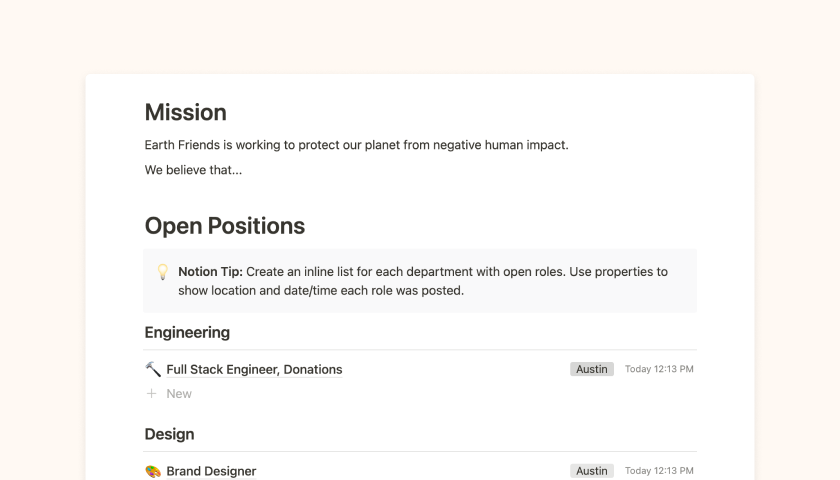The image size is (840, 480).
Task: Click the posted timestamp on the Brand Designer row
Action: pyautogui.click(x=659, y=471)
